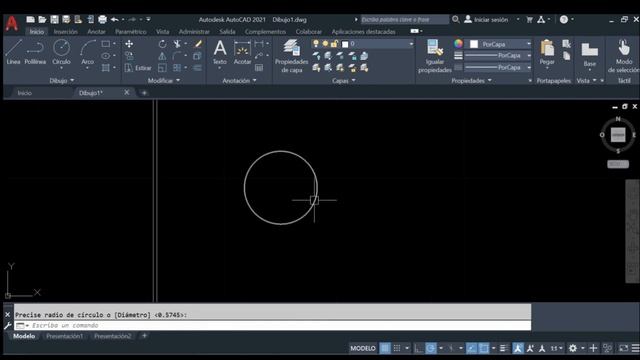640x360 pixels.
Task: Expand the Capas panel
Action: click(x=343, y=80)
